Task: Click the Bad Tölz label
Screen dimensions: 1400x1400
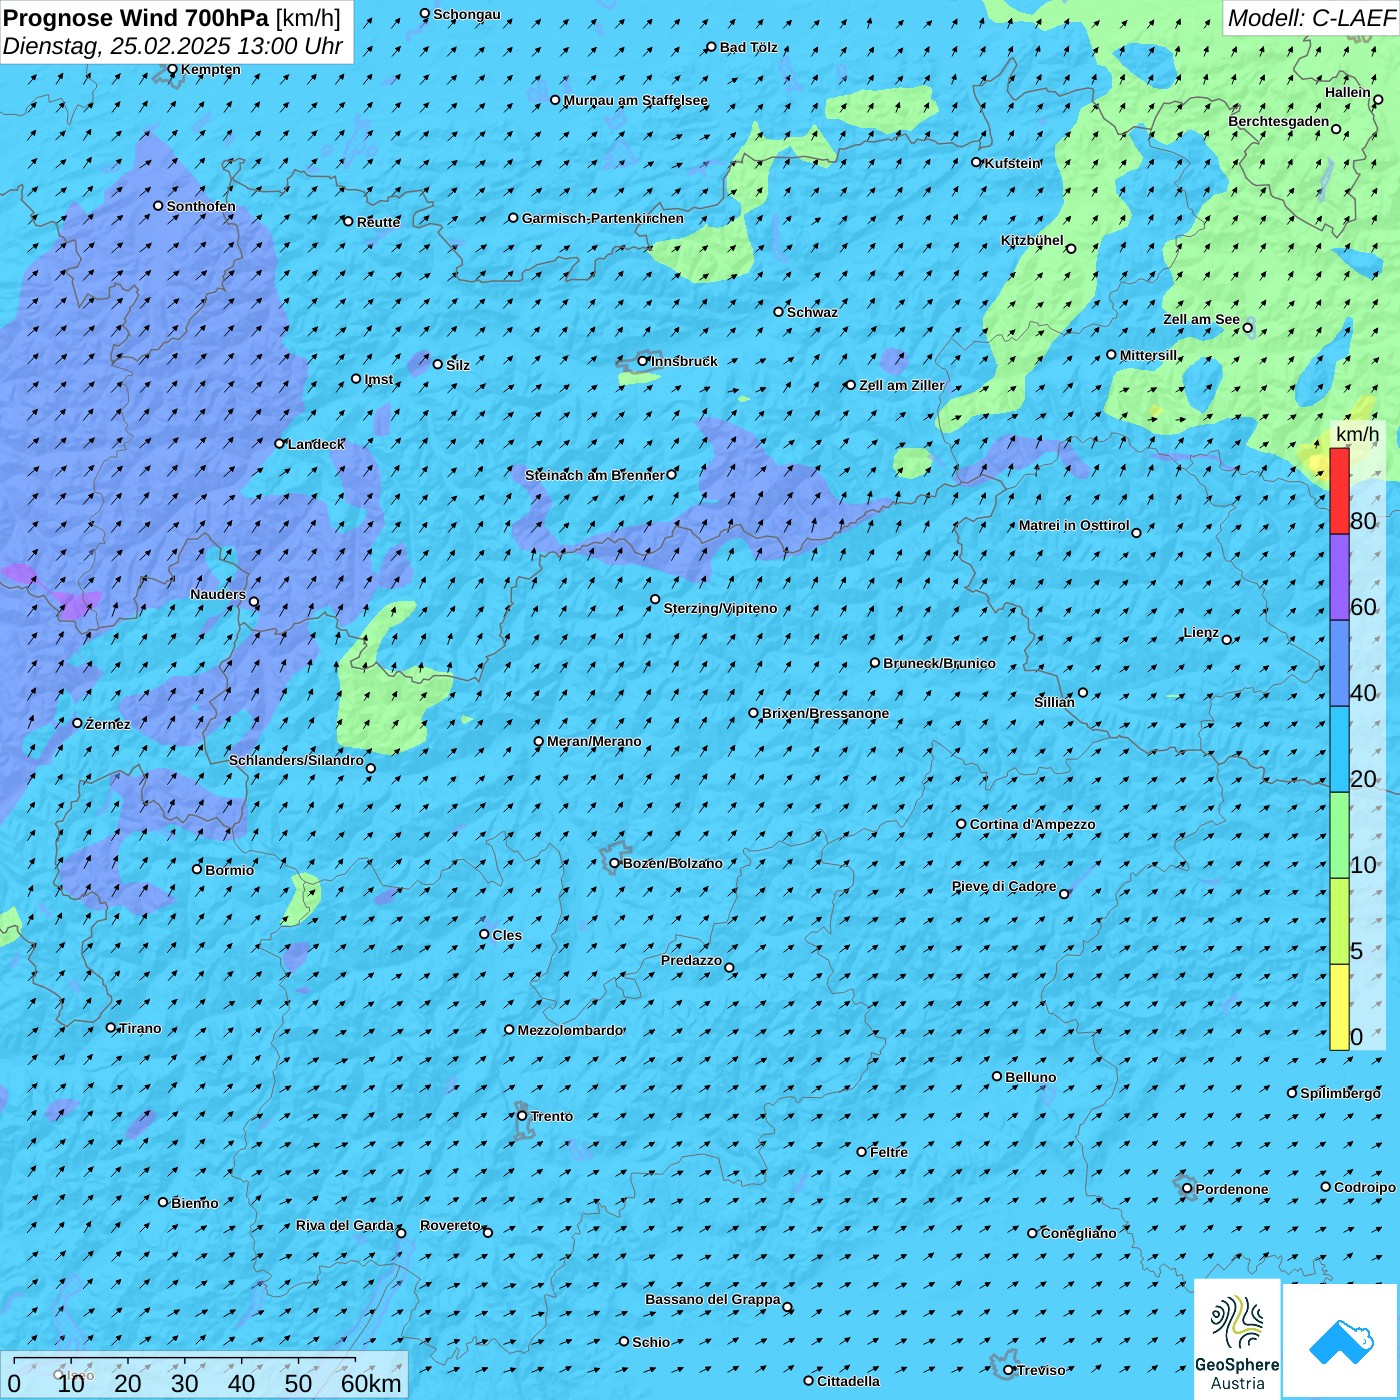Action: pos(748,47)
